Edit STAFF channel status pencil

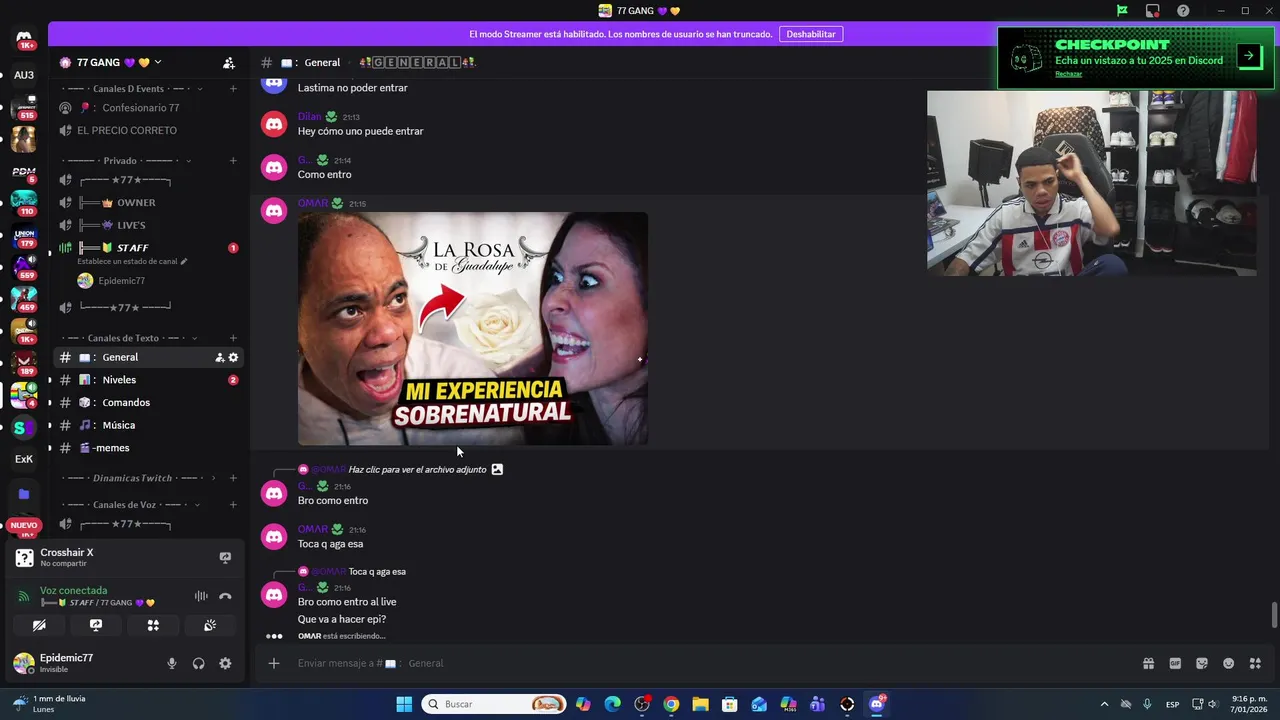click(183, 262)
